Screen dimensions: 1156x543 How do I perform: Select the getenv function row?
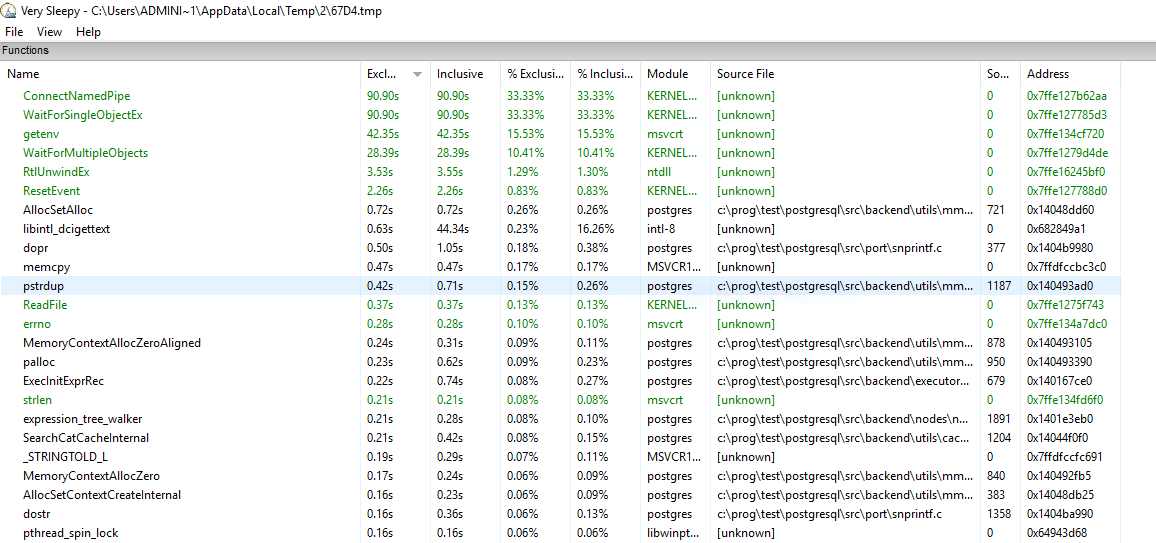tap(41, 134)
